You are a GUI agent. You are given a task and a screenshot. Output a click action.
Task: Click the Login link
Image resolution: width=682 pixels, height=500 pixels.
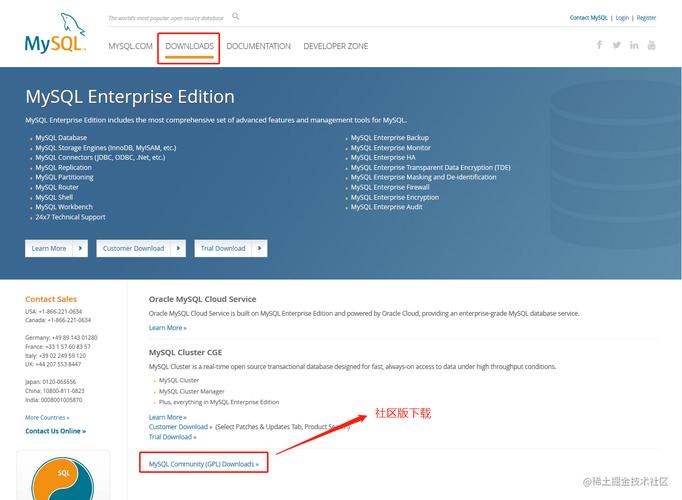coord(622,18)
